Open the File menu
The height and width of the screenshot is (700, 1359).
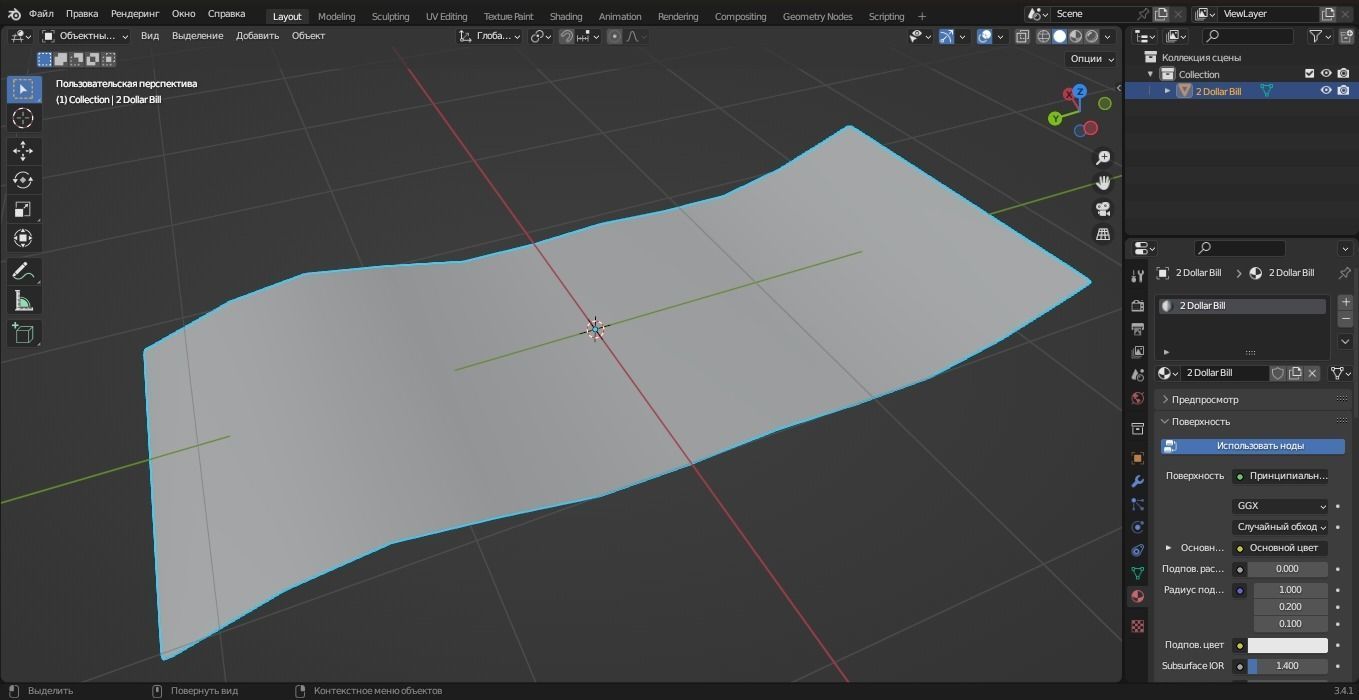[x=41, y=14]
